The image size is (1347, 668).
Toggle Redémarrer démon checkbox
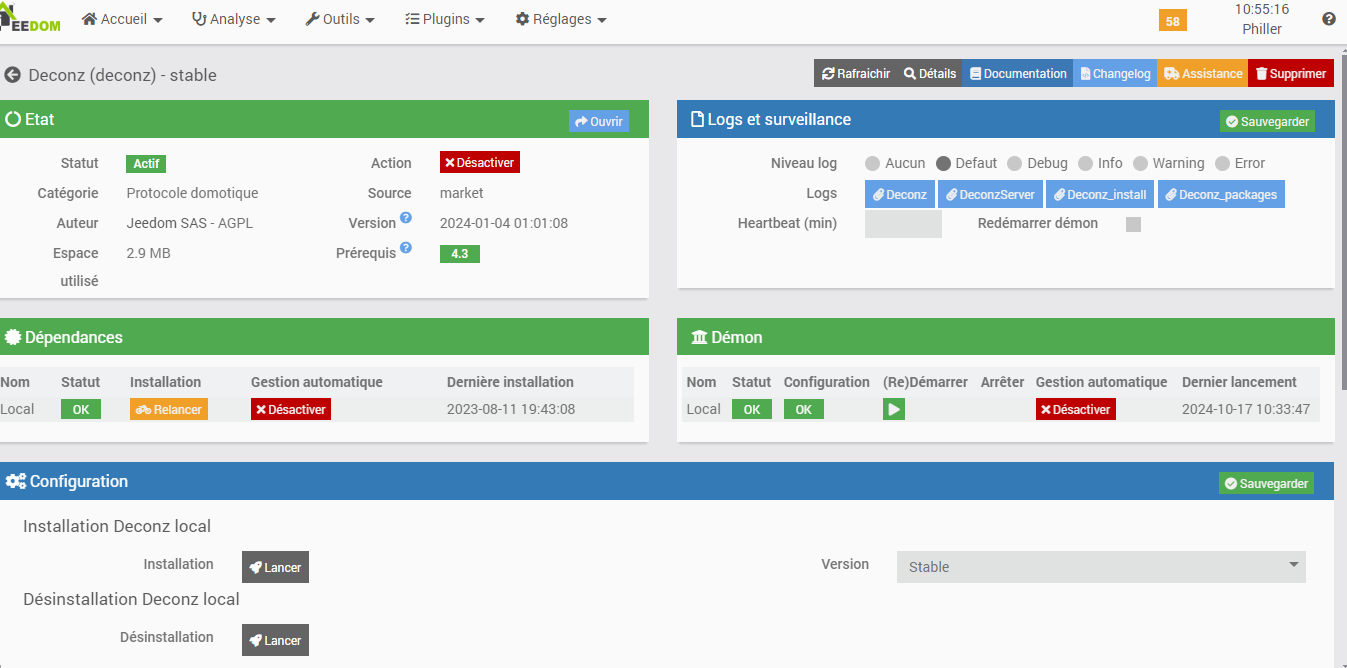(x=1133, y=224)
